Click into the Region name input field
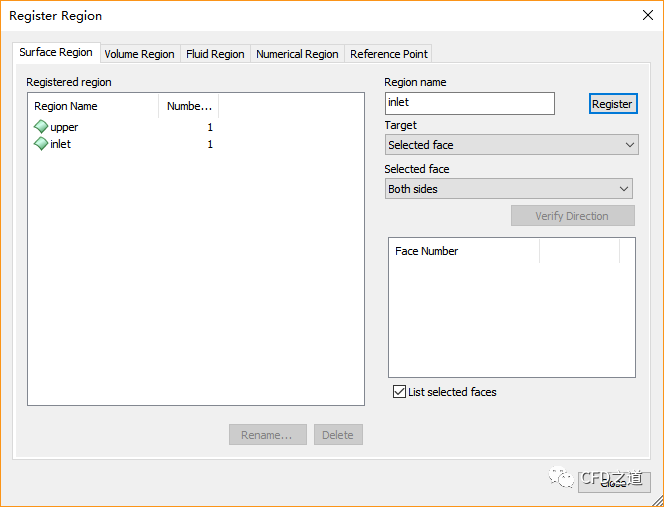This screenshot has height=507, width=664. click(x=470, y=103)
